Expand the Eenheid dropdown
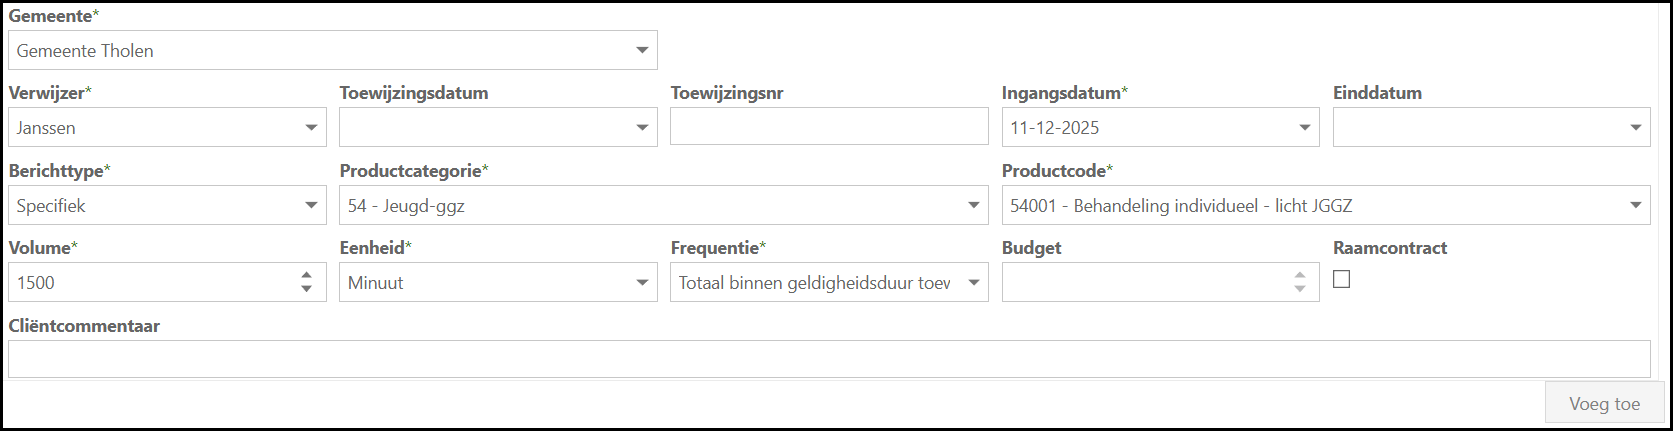This screenshot has height=431, width=1673. coord(642,283)
